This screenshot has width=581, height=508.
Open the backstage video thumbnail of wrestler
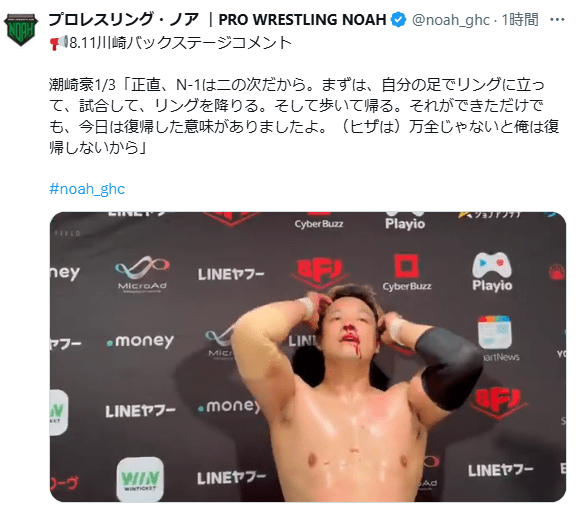(x=308, y=357)
